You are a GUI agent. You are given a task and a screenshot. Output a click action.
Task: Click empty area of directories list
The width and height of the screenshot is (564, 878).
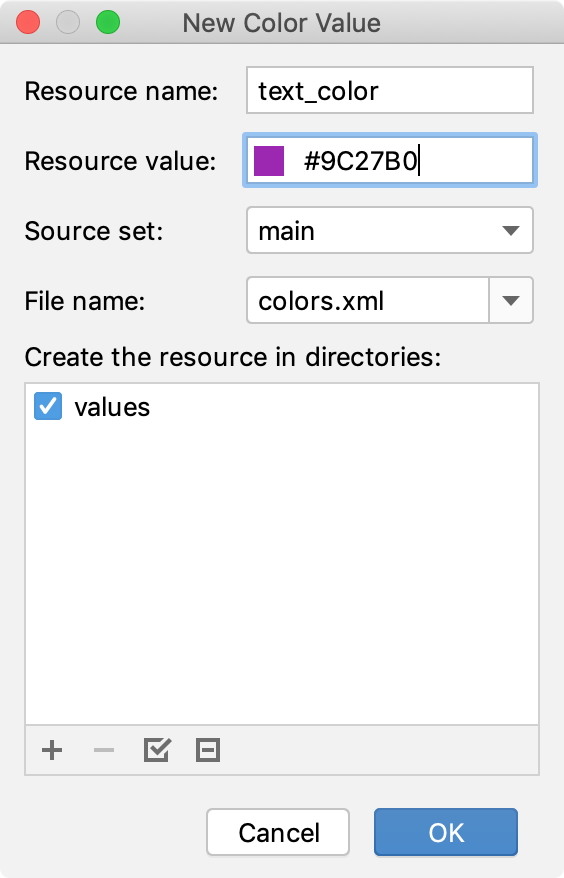coord(282,571)
